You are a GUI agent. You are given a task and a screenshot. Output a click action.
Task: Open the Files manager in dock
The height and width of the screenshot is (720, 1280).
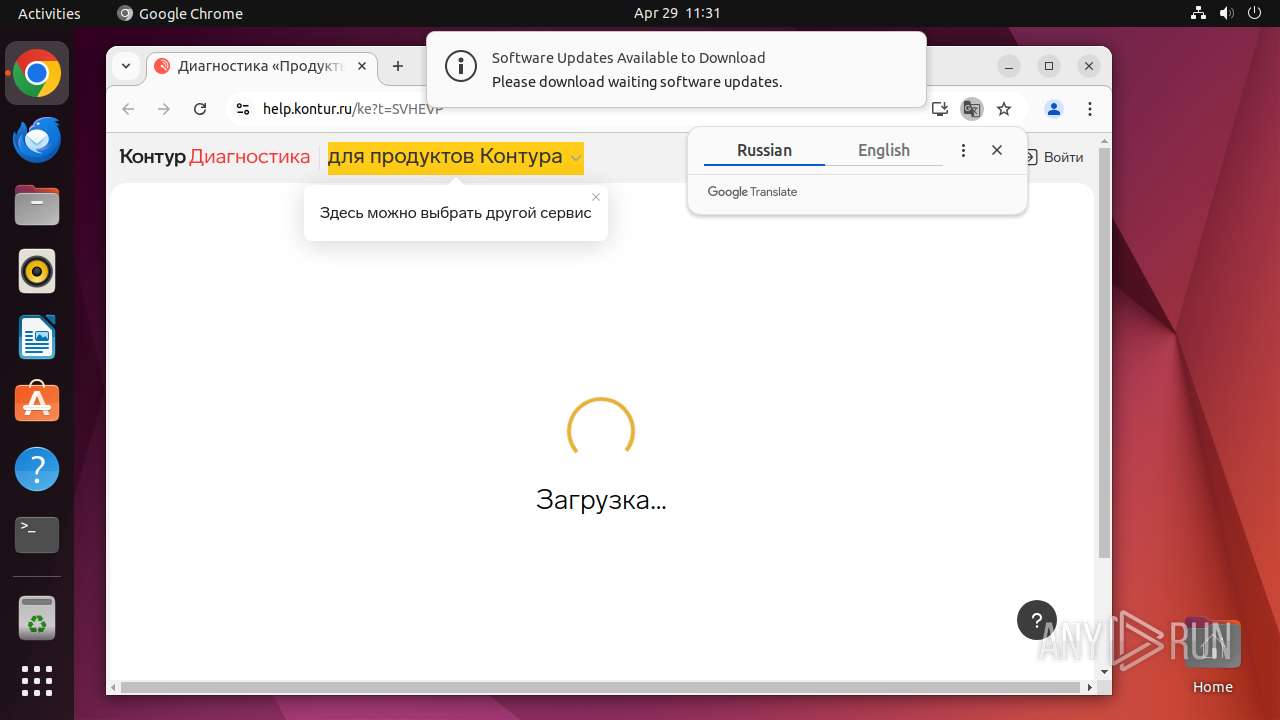point(37,205)
